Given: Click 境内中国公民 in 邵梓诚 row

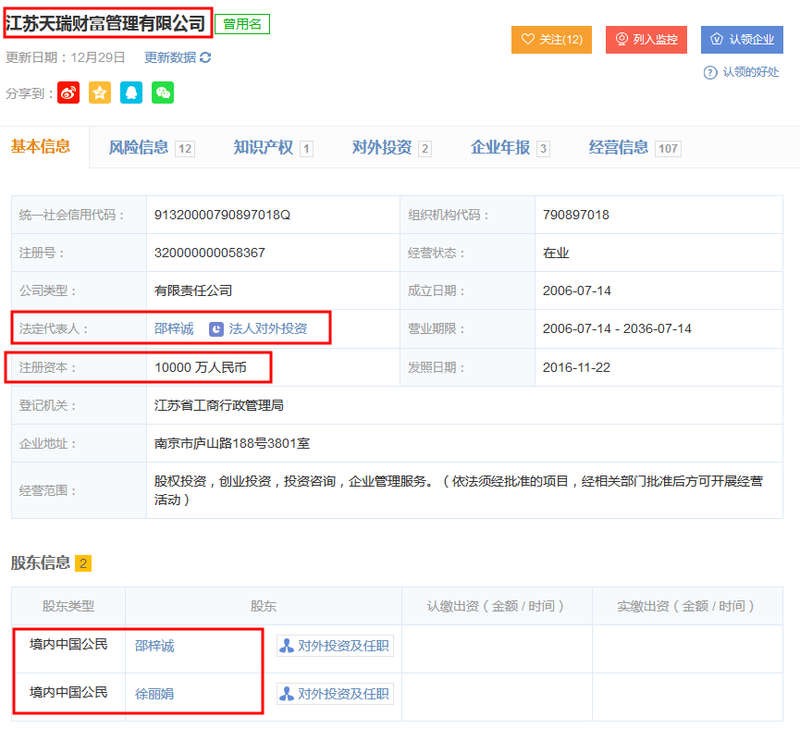Looking at the screenshot, I should 69,644.
